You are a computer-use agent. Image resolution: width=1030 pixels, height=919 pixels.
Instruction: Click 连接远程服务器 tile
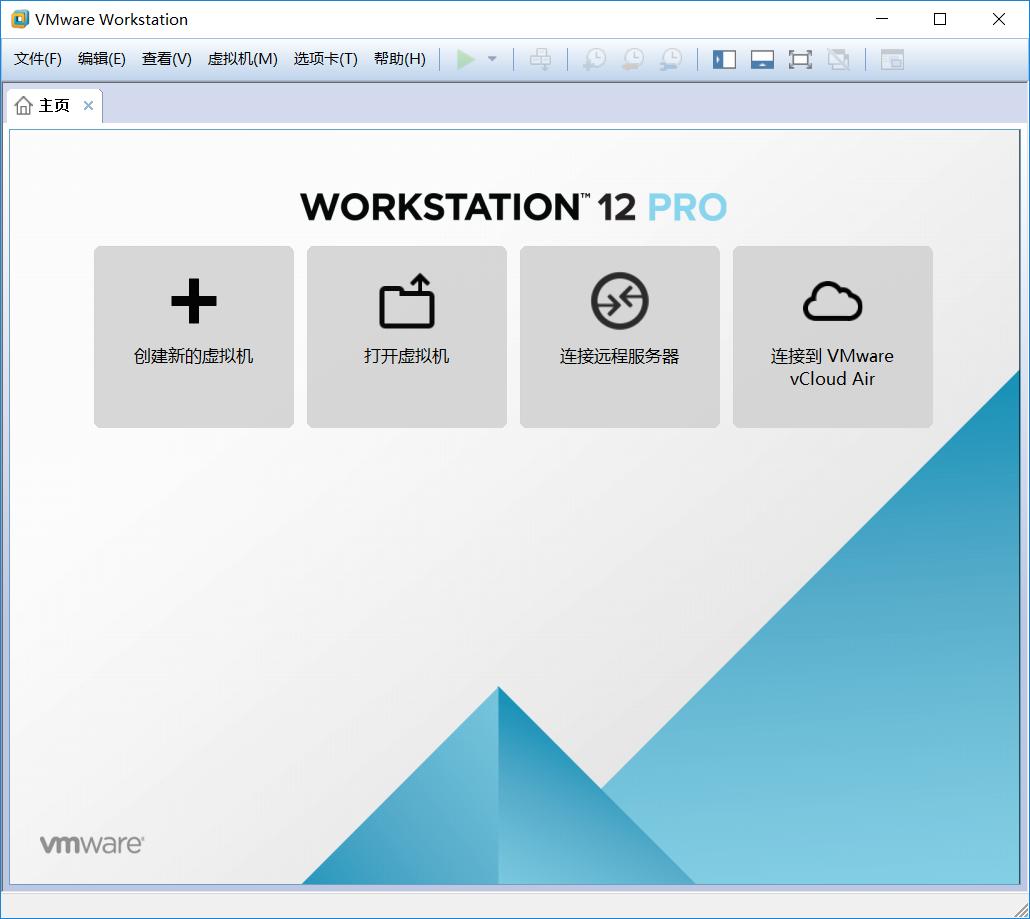pos(620,337)
